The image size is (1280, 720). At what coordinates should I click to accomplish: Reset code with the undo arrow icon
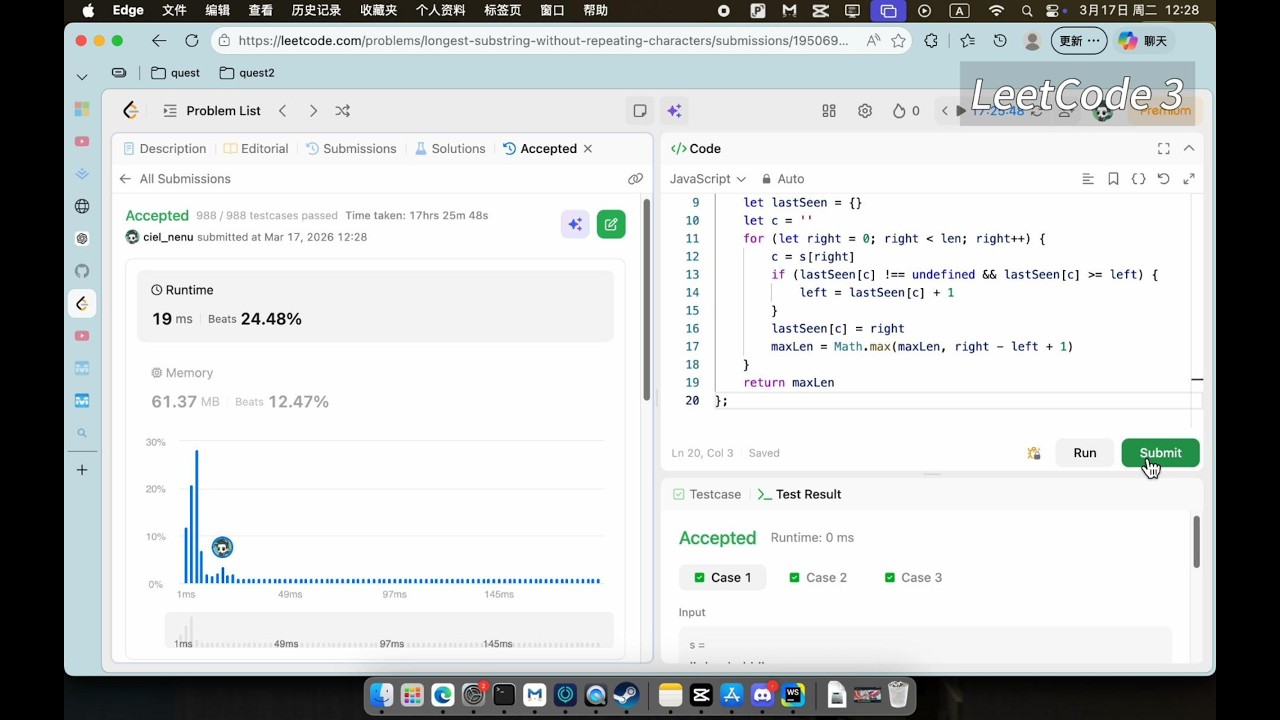(x=1163, y=179)
